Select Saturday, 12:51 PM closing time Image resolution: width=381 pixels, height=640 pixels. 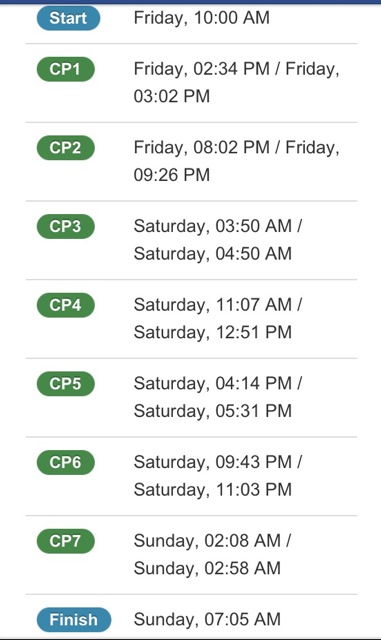pos(213,332)
